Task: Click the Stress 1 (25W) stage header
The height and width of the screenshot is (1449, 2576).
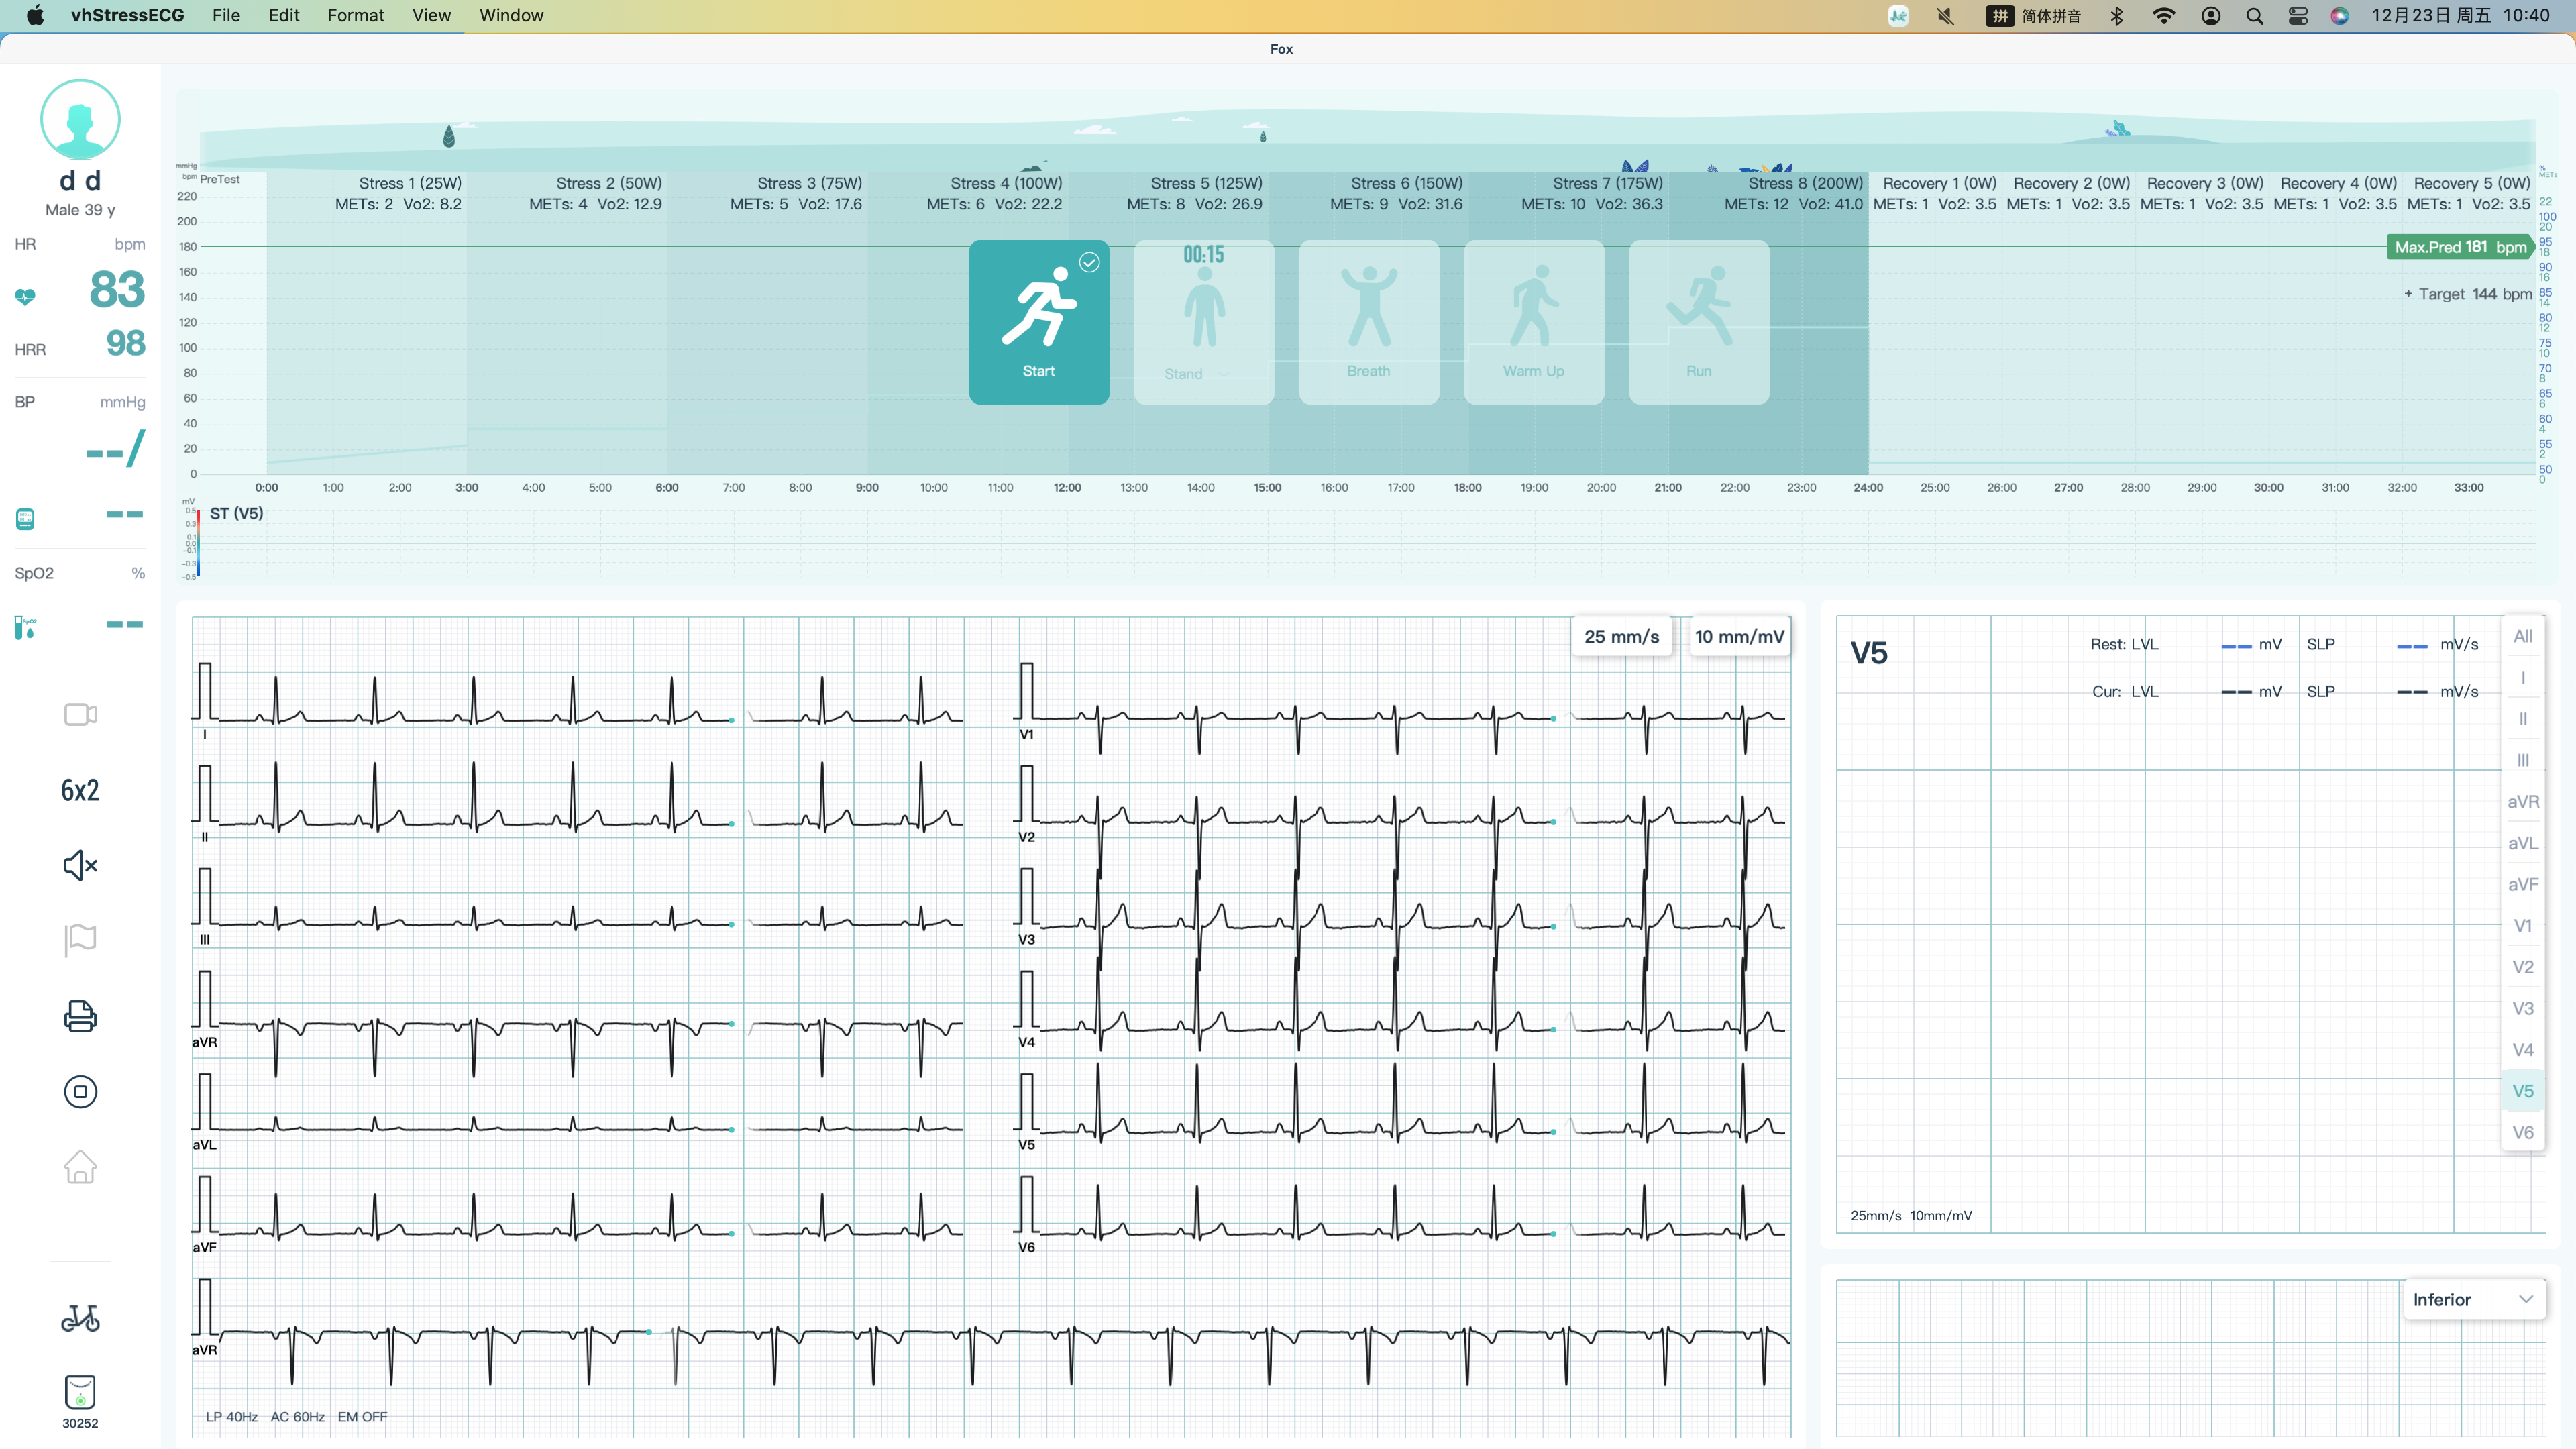Action: (x=410, y=183)
